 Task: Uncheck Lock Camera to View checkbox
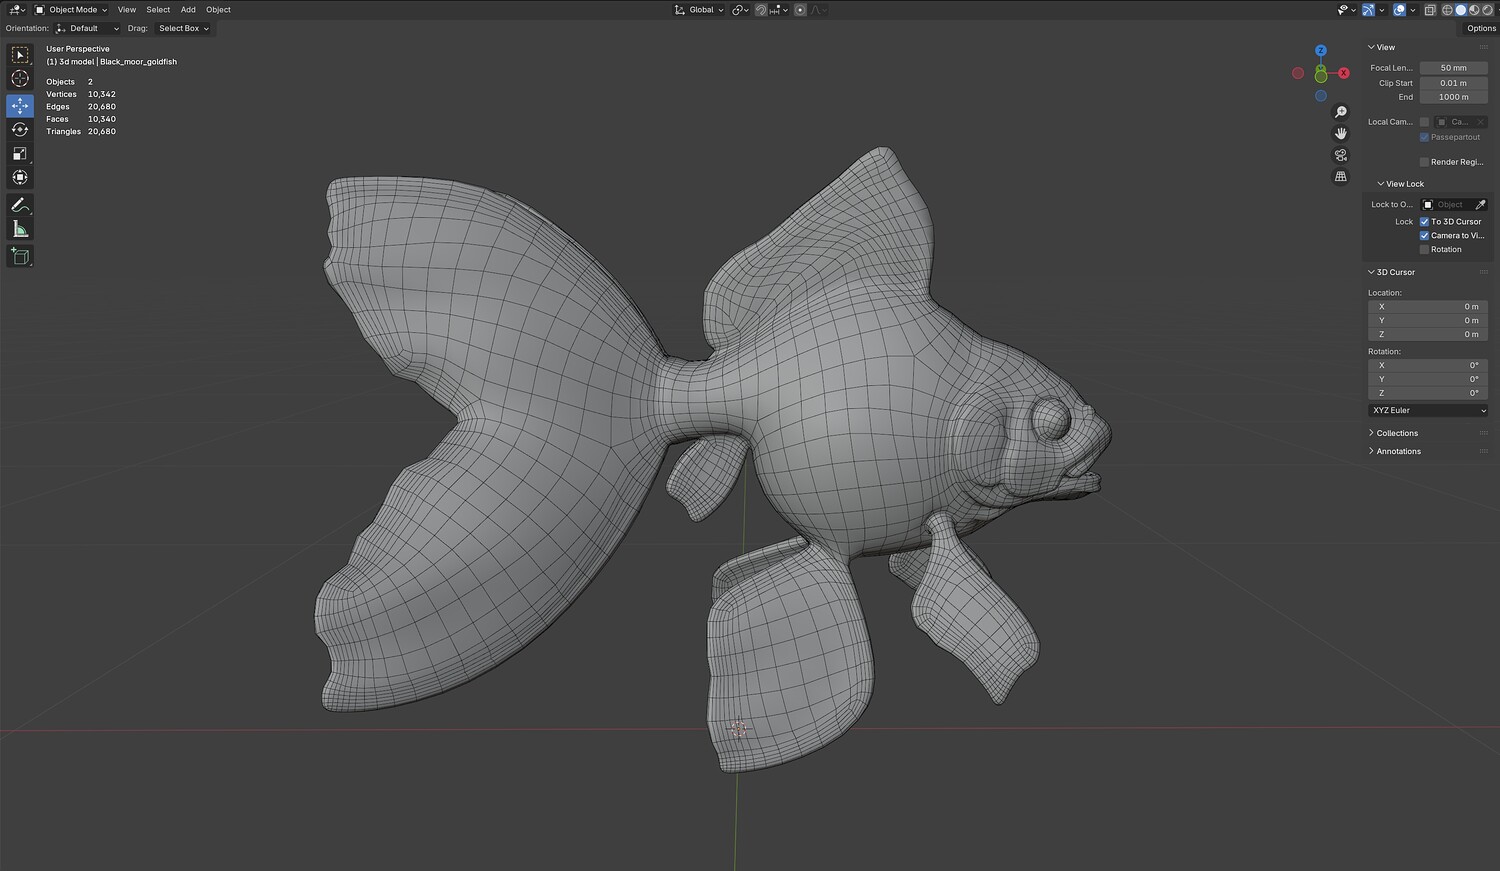[x=1424, y=236]
